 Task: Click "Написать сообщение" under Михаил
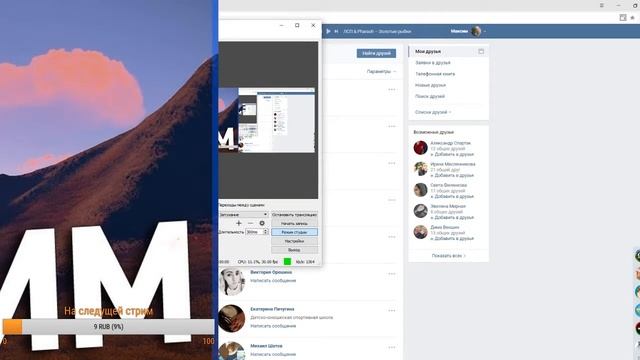point(273,354)
